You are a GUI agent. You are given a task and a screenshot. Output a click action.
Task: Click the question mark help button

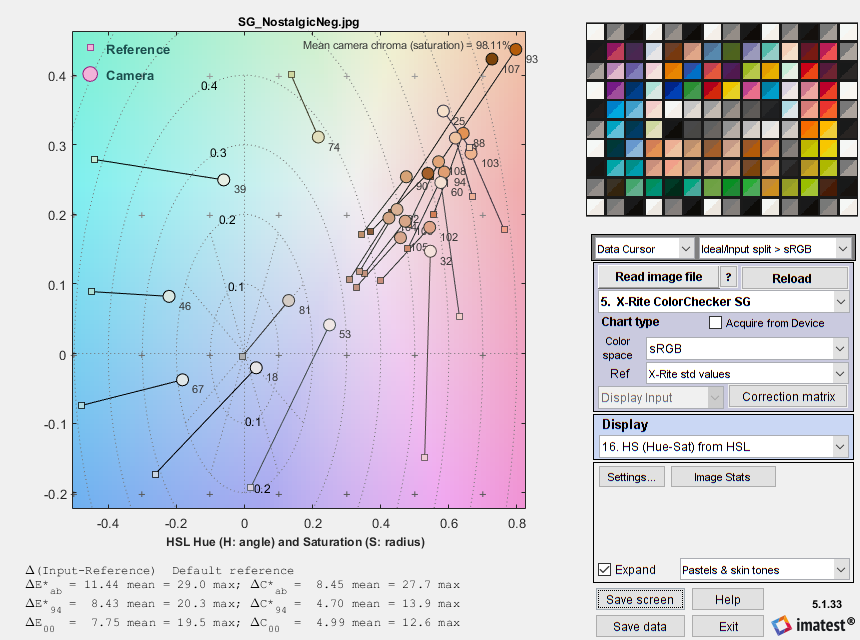coord(729,277)
